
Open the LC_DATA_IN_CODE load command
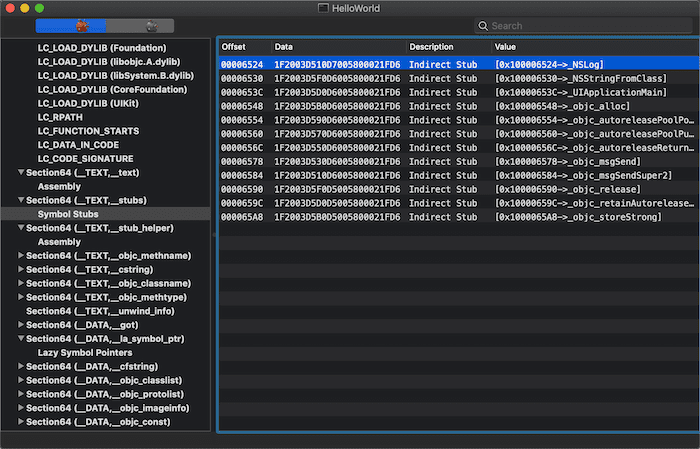click(x=78, y=145)
